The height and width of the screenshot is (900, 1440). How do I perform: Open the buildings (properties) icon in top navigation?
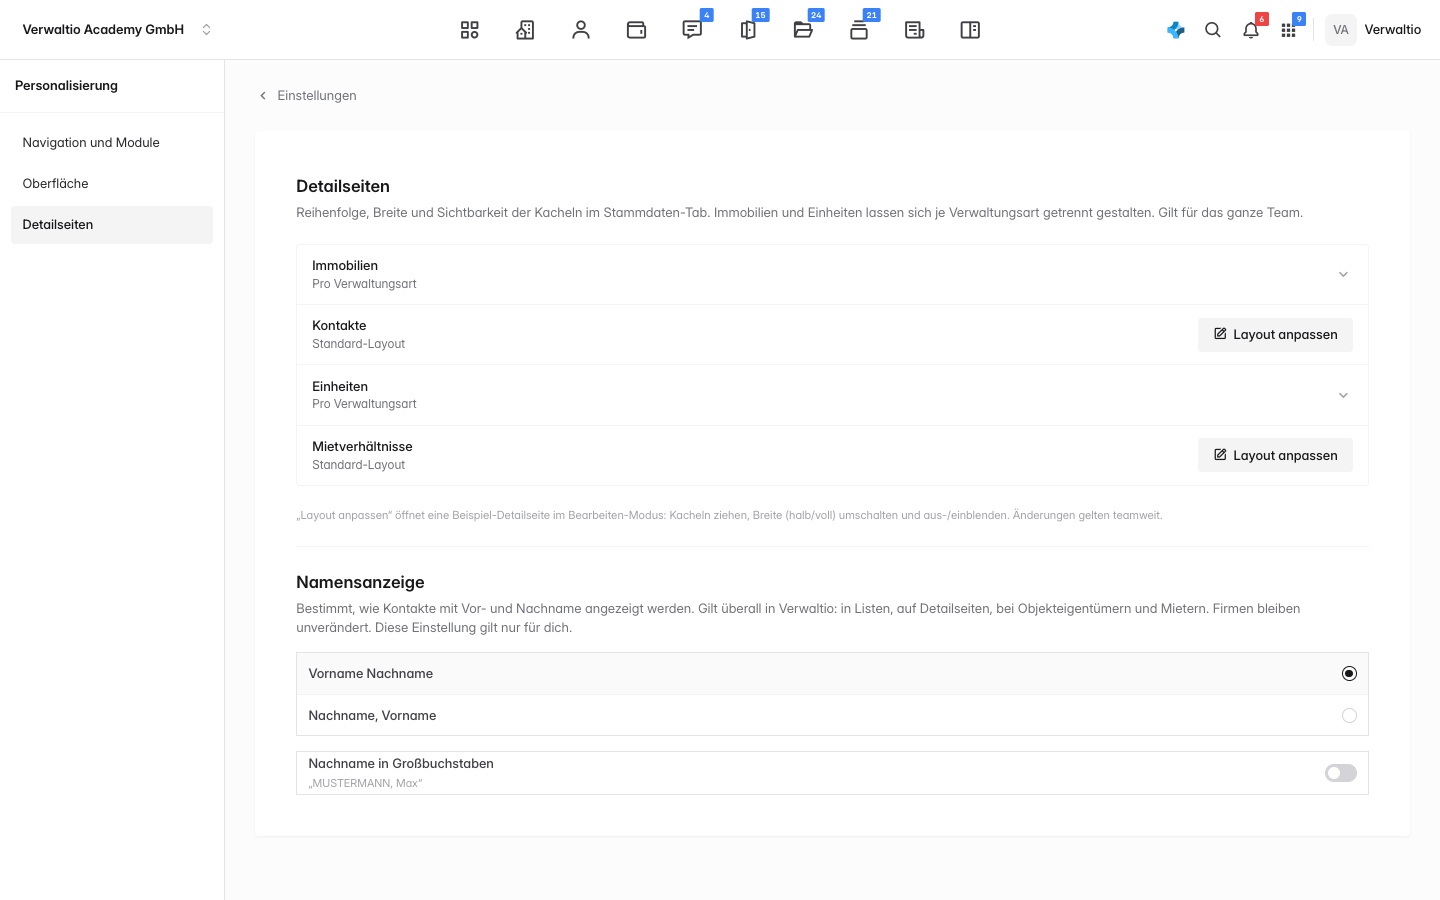[x=525, y=30]
